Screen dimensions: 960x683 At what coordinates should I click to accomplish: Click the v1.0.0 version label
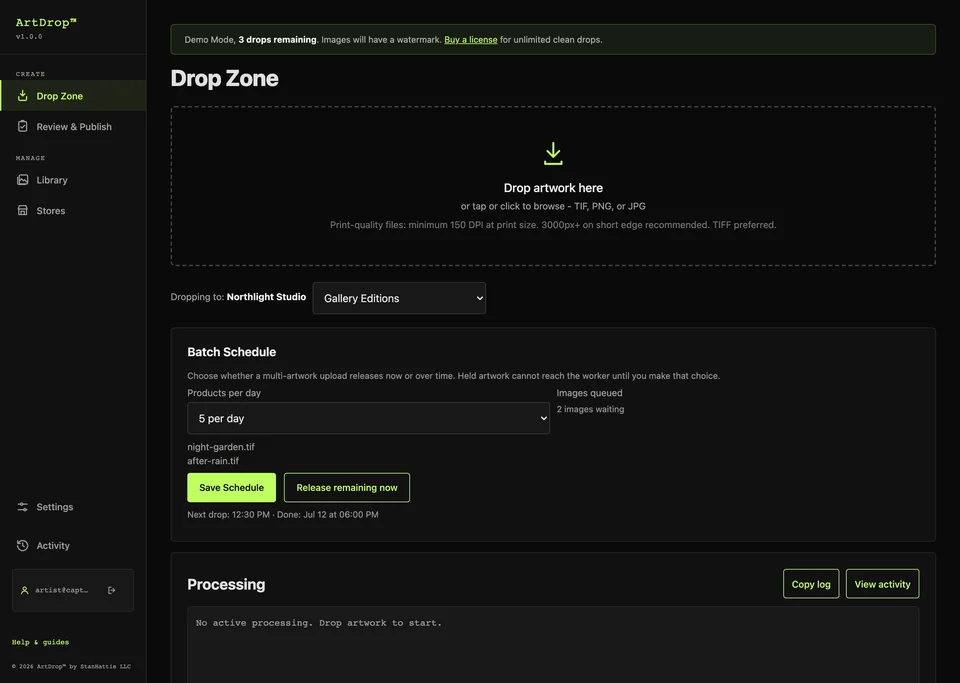[29, 37]
